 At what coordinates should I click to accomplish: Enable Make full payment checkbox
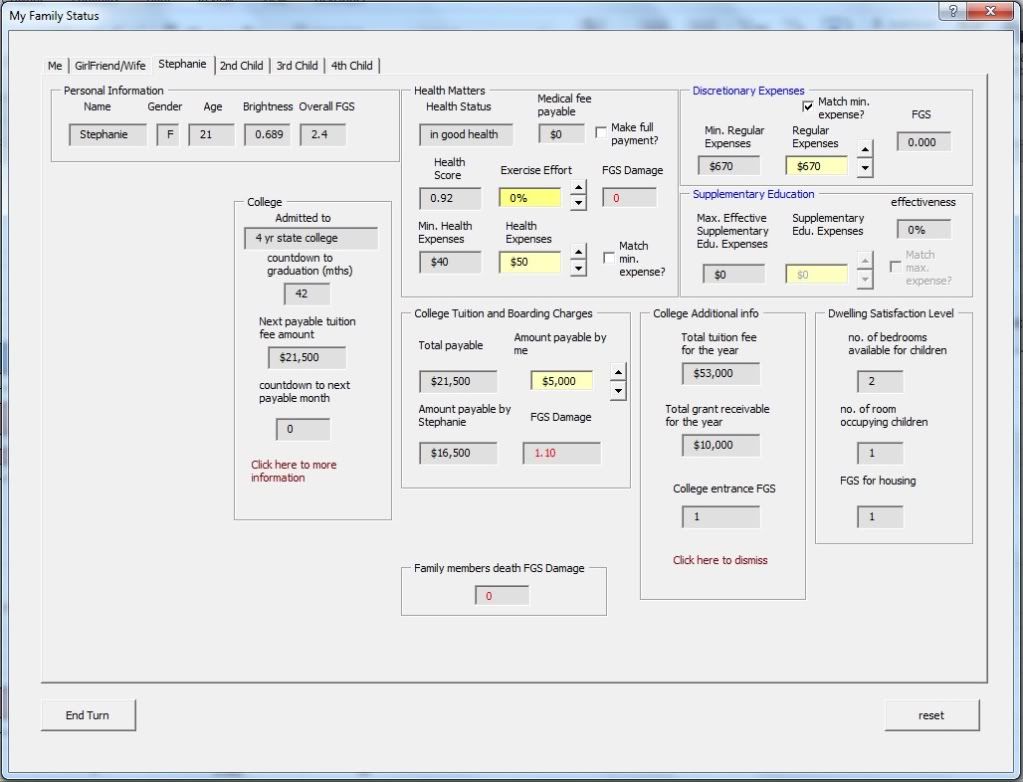pos(601,131)
